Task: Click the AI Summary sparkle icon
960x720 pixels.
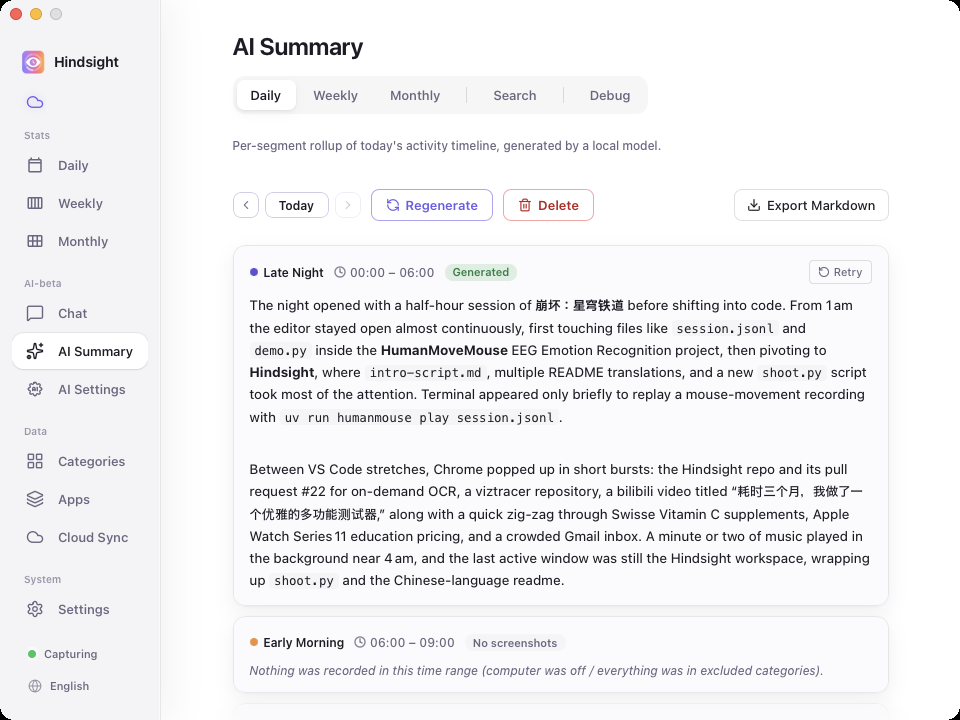Action: tap(35, 351)
